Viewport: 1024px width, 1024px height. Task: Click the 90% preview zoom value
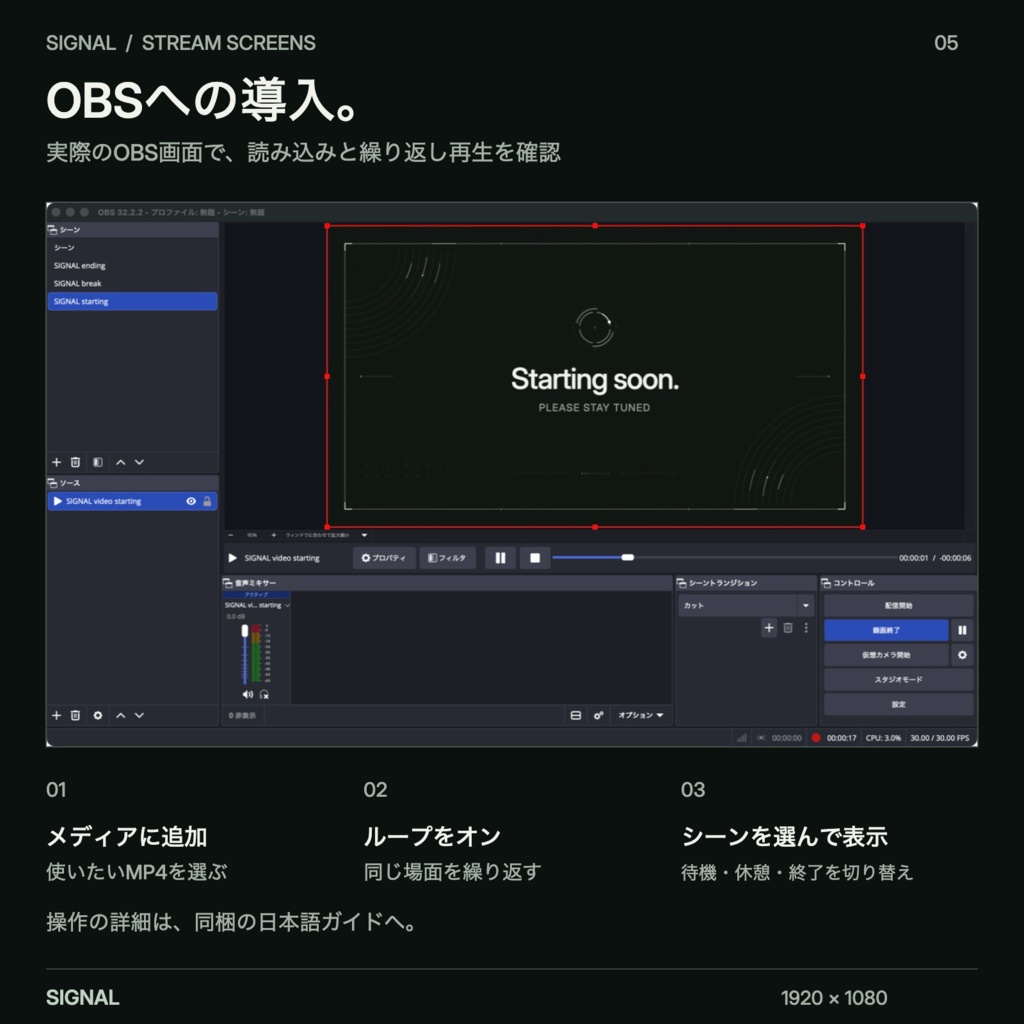(x=252, y=535)
